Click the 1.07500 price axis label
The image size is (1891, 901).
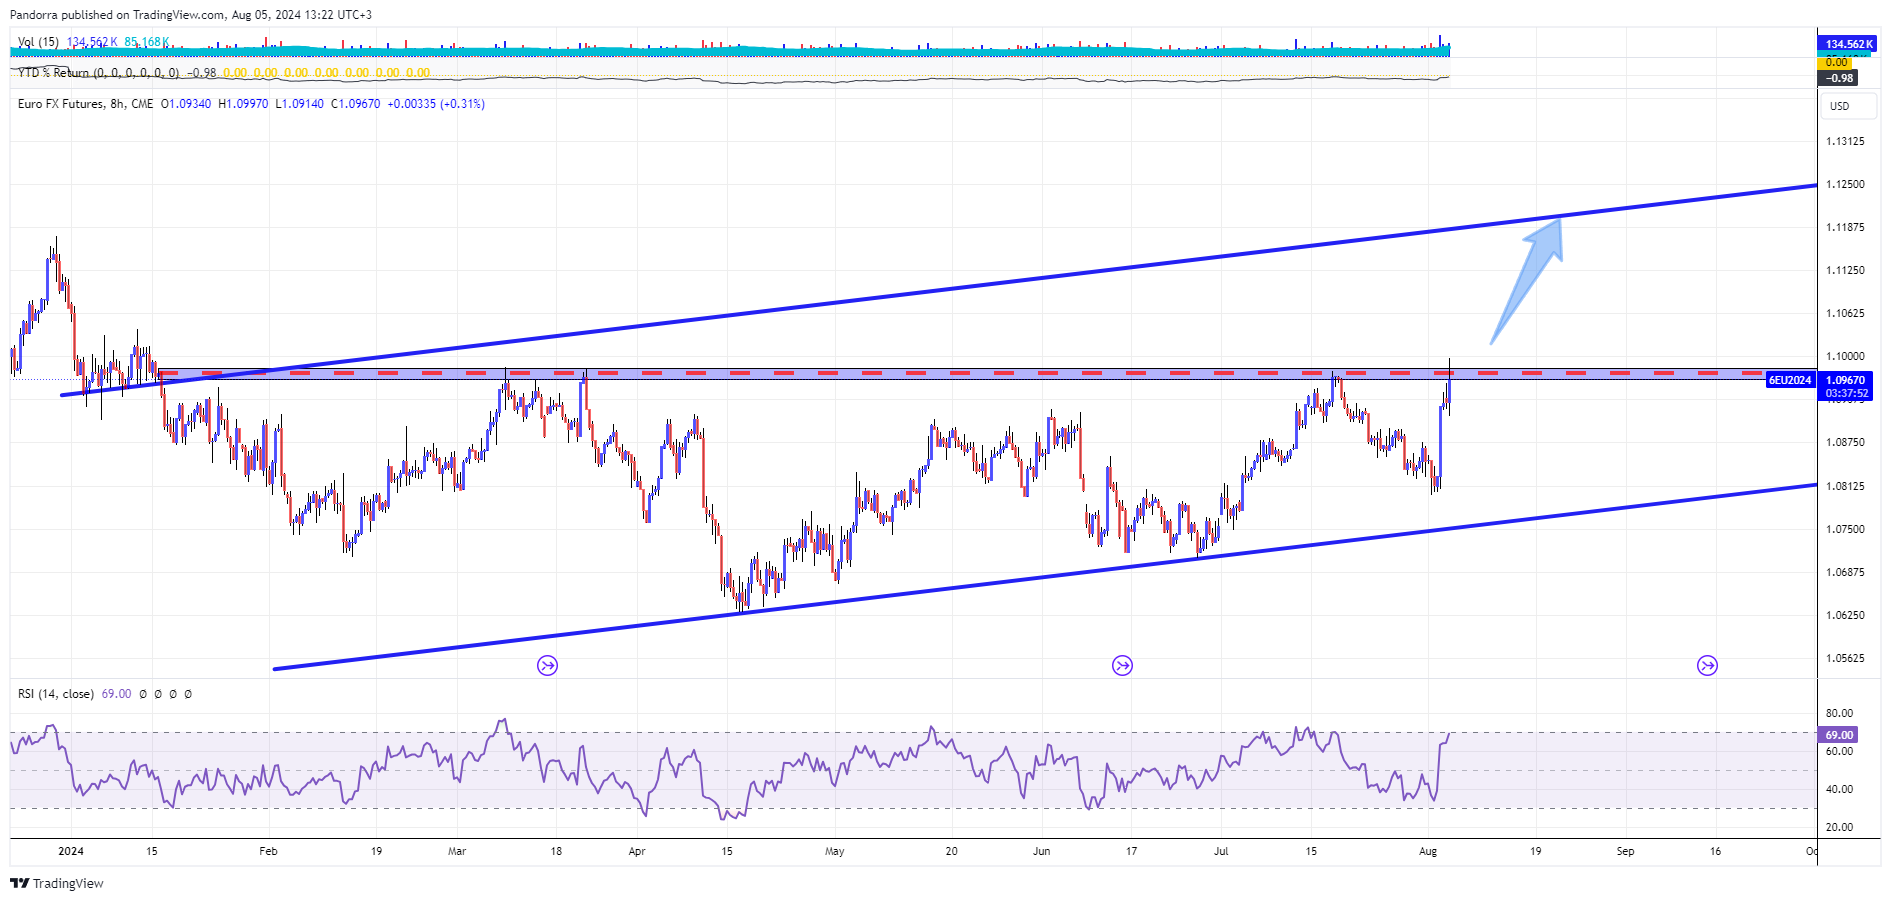pyautogui.click(x=1845, y=529)
